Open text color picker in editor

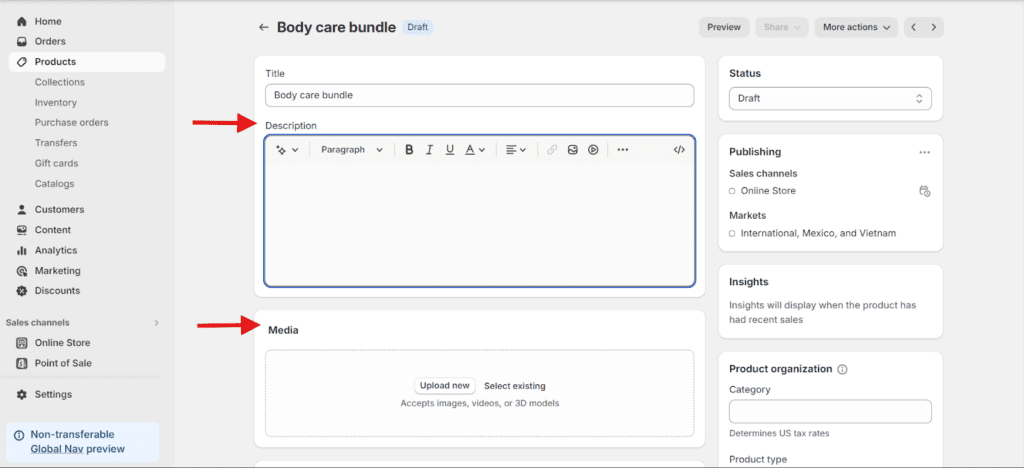click(475, 150)
